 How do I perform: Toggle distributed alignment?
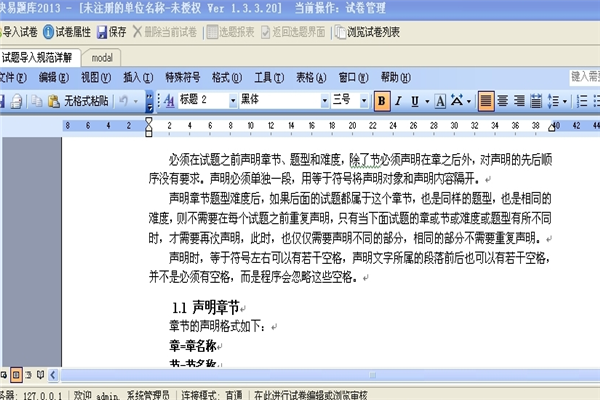pos(536,101)
